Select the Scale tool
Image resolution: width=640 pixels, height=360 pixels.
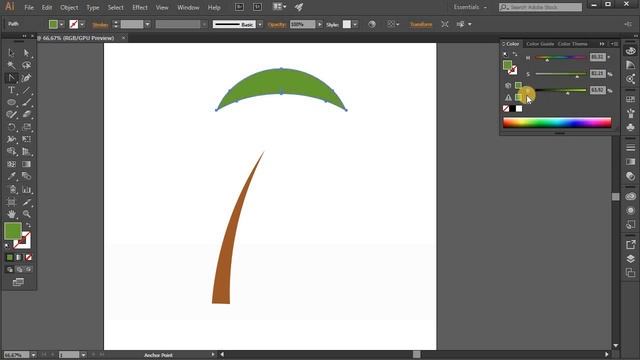coord(27,127)
